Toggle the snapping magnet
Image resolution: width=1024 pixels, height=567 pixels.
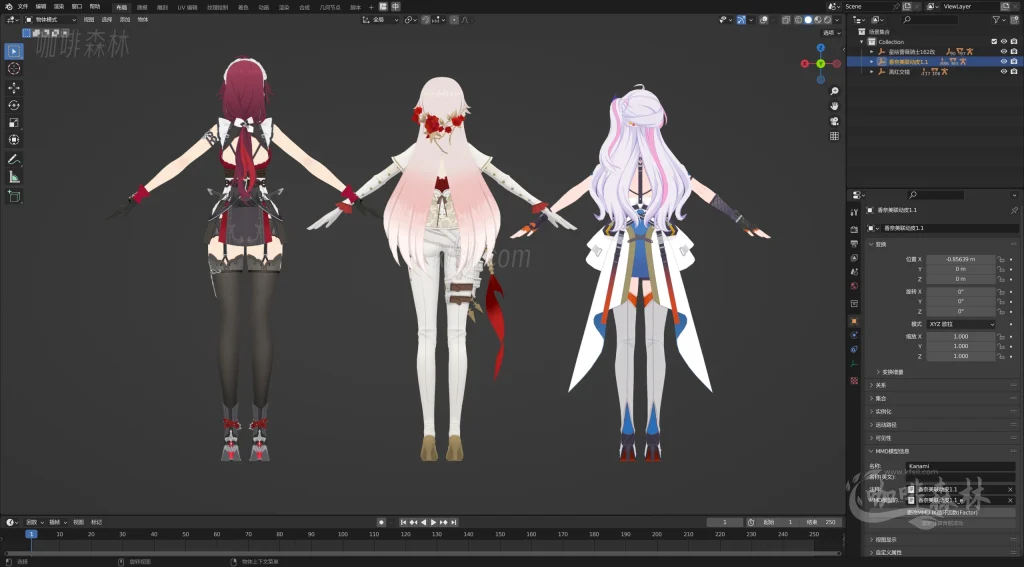point(426,20)
